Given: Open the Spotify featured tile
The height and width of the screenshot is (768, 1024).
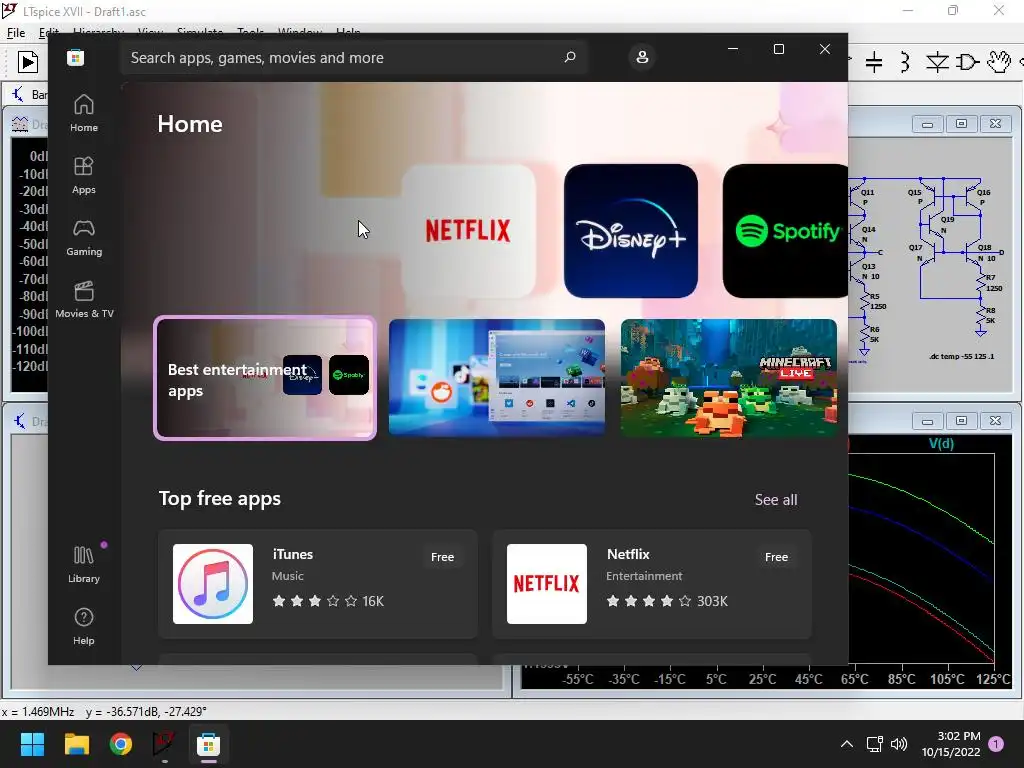Looking at the screenshot, I should [x=786, y=231].
